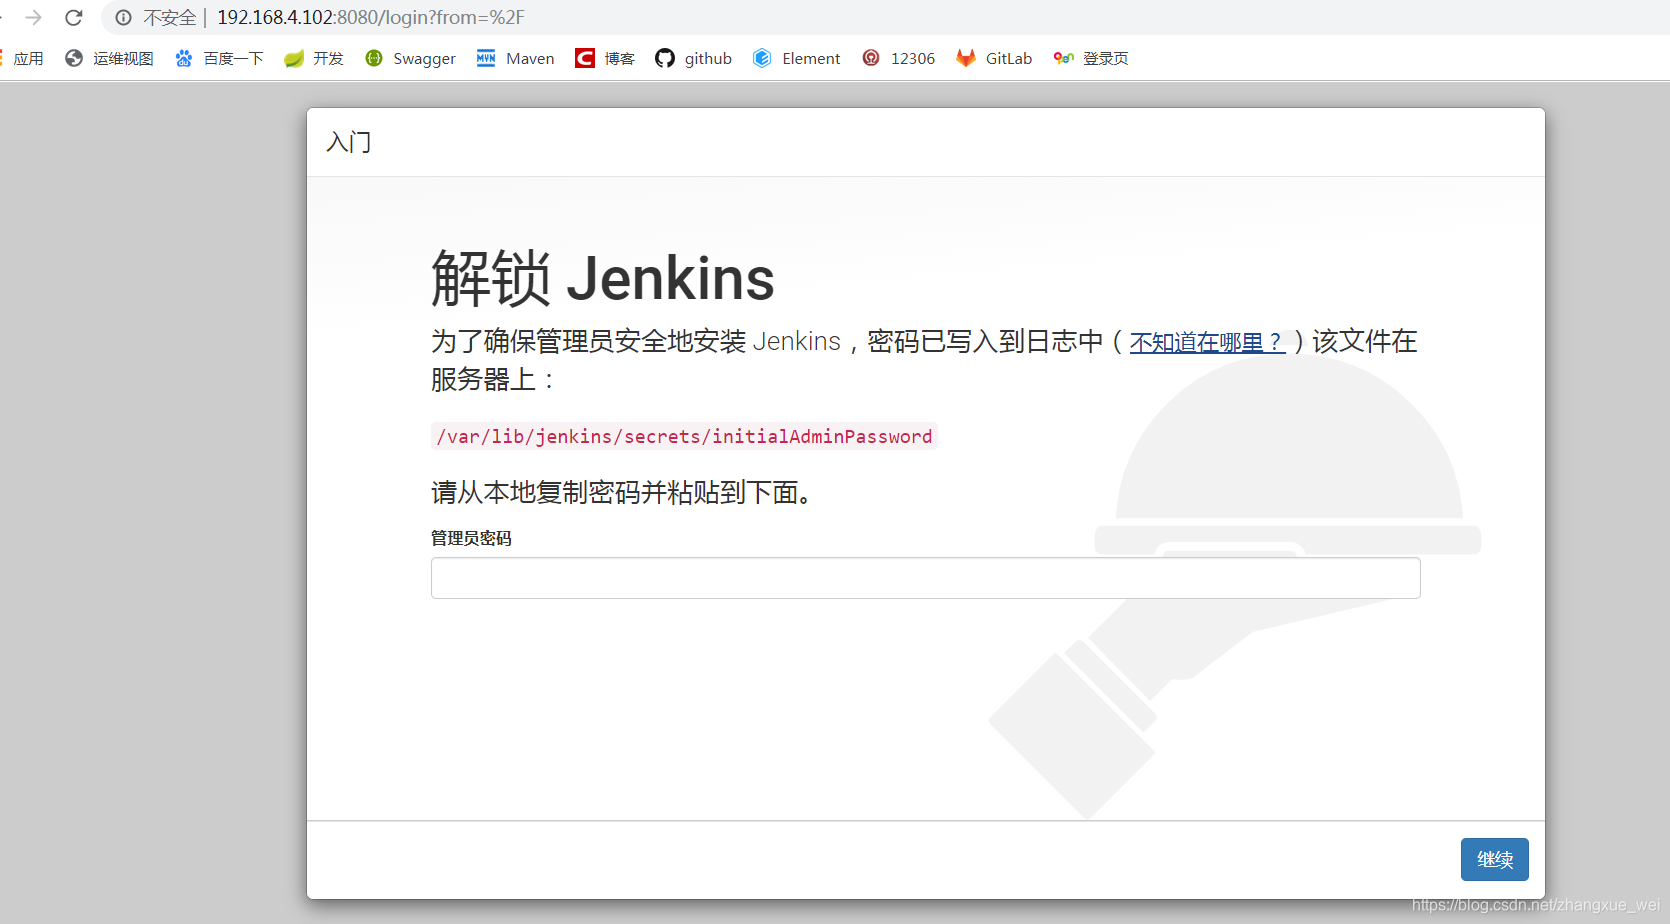The width and height of the screenshot is (1670, 924).
Task: Open the GitLab fox icon bookmark
Action: [x=966, y=58]
